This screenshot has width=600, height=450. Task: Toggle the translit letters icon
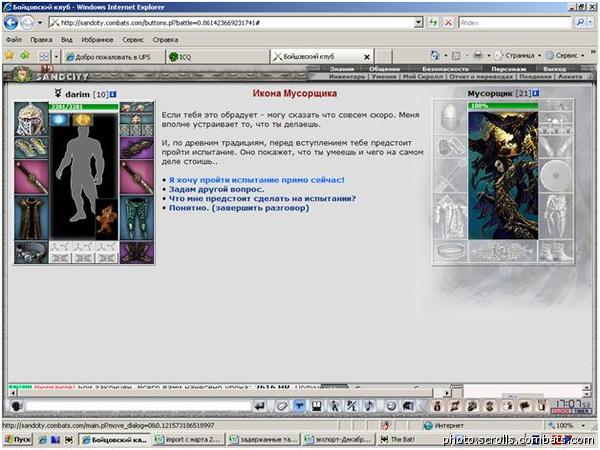(351, 406)
